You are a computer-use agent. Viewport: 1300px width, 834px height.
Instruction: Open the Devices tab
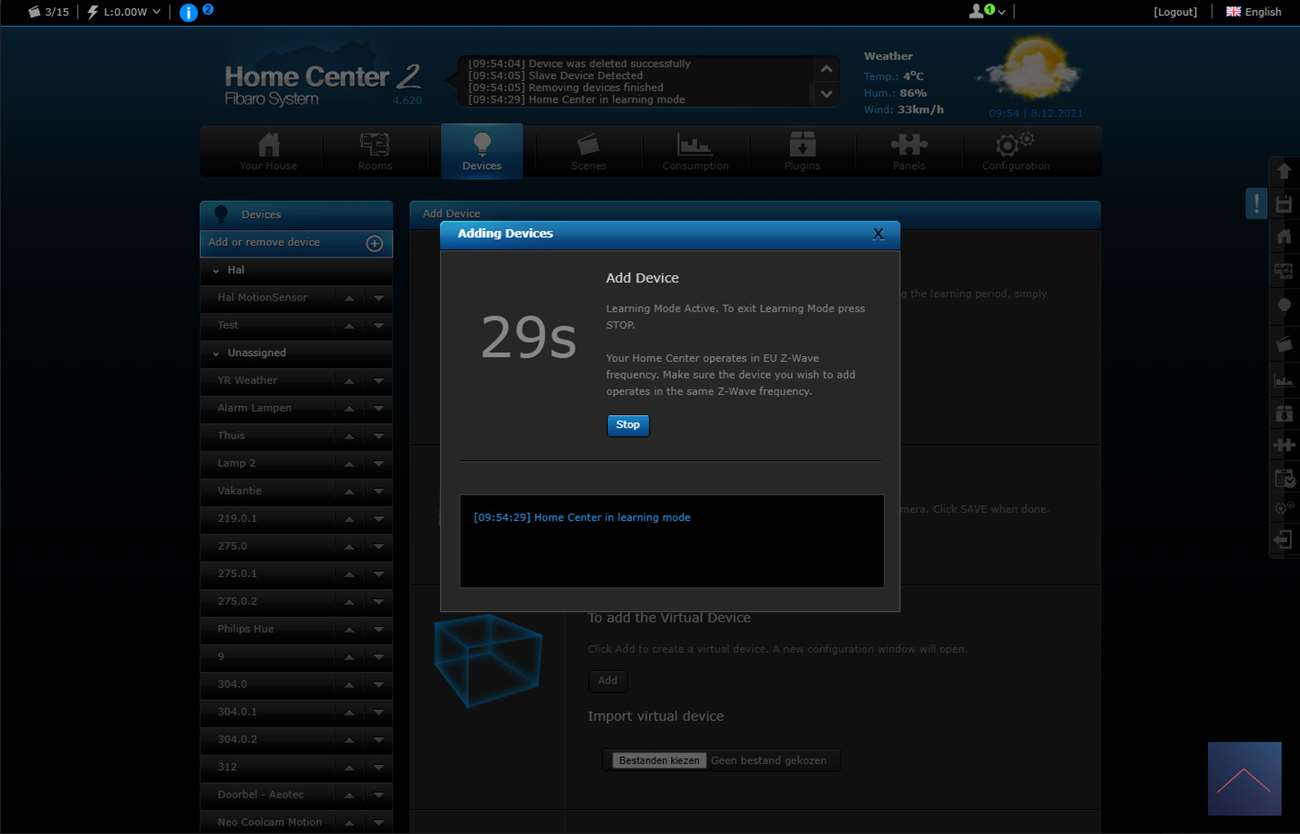pyautogui.click(x=482, y=152)
